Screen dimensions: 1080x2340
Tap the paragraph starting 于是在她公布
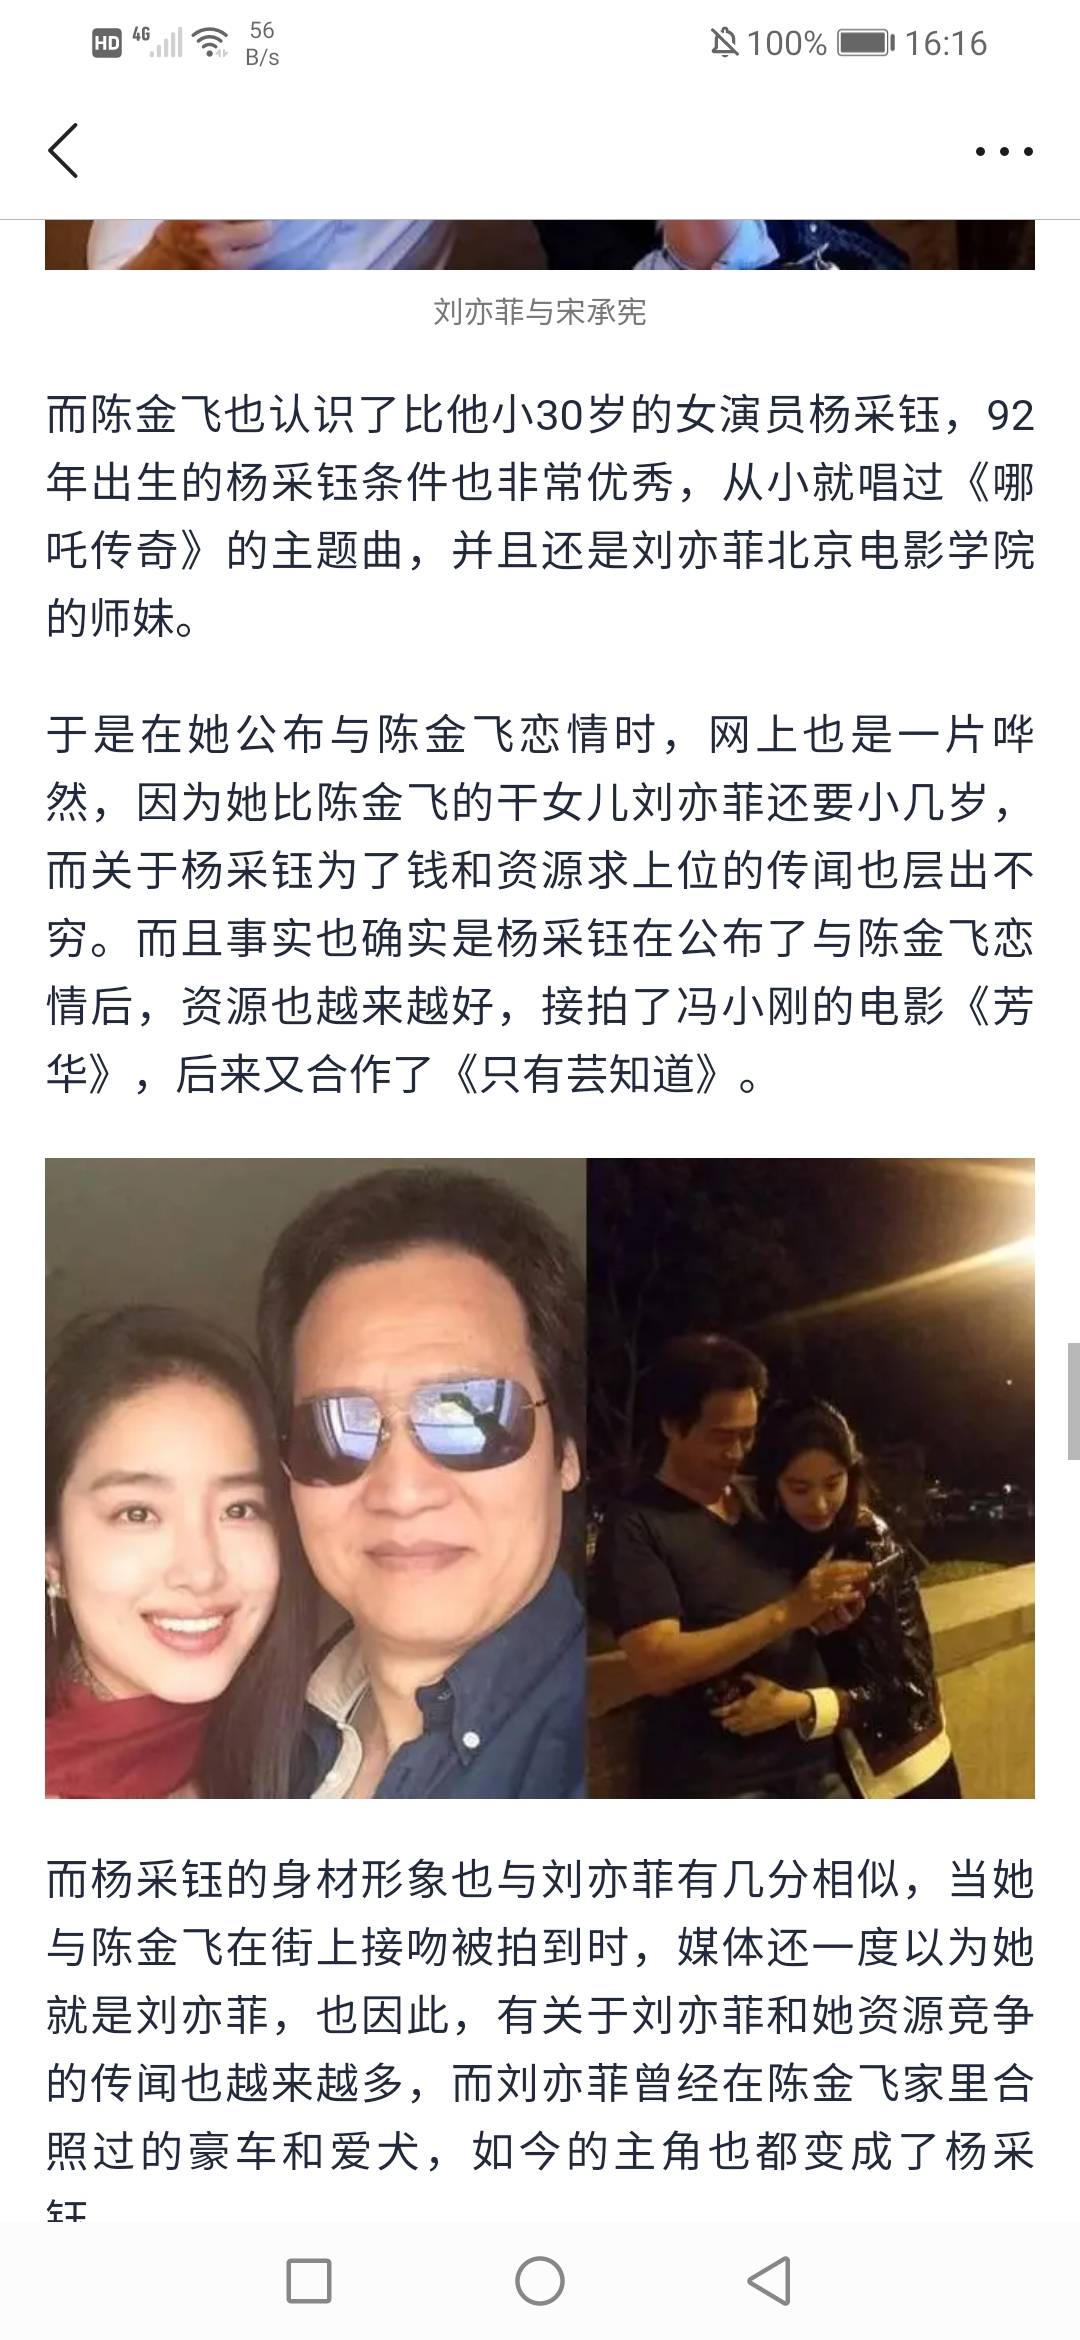tap(540, 906)
